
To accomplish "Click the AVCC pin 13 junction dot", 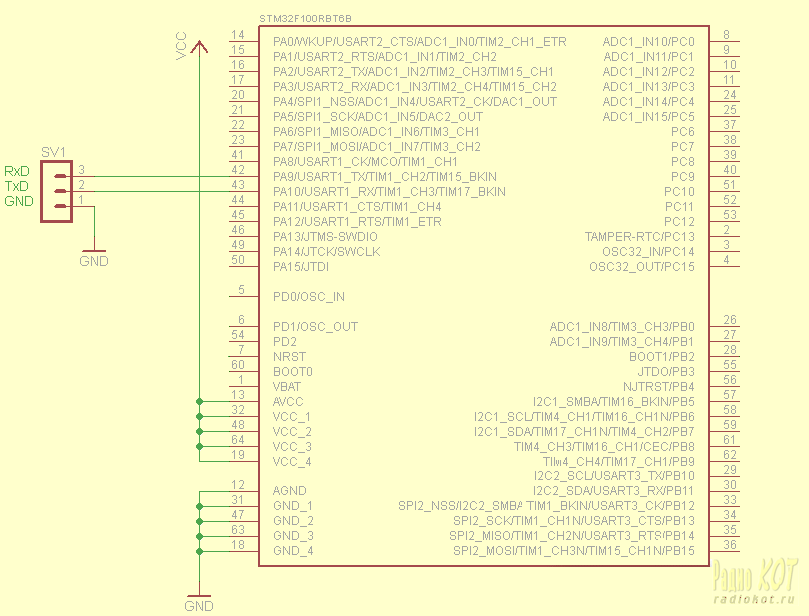I will [x=200, y=401].
